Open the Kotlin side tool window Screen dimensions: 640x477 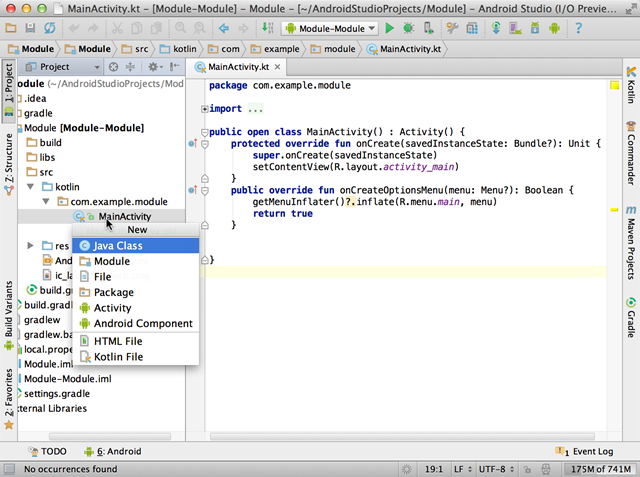coord(631,88)
